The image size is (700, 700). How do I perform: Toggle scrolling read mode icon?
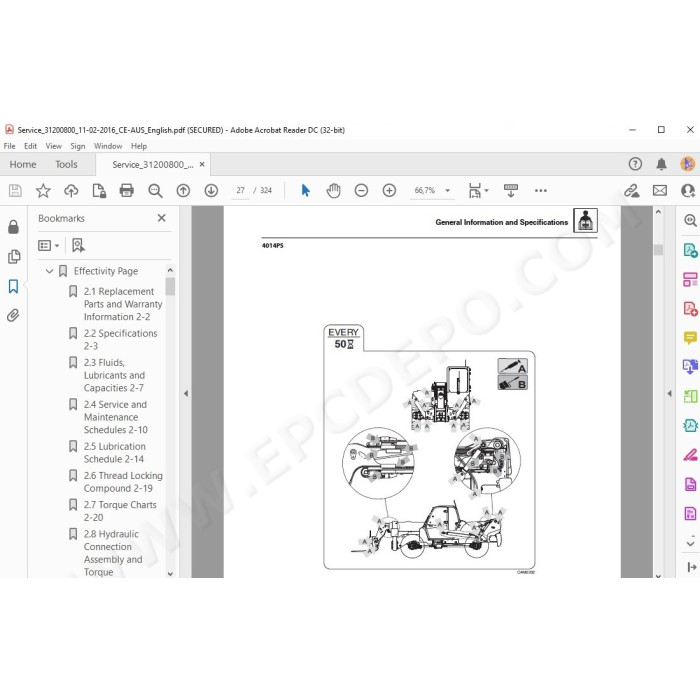(511, 191)
